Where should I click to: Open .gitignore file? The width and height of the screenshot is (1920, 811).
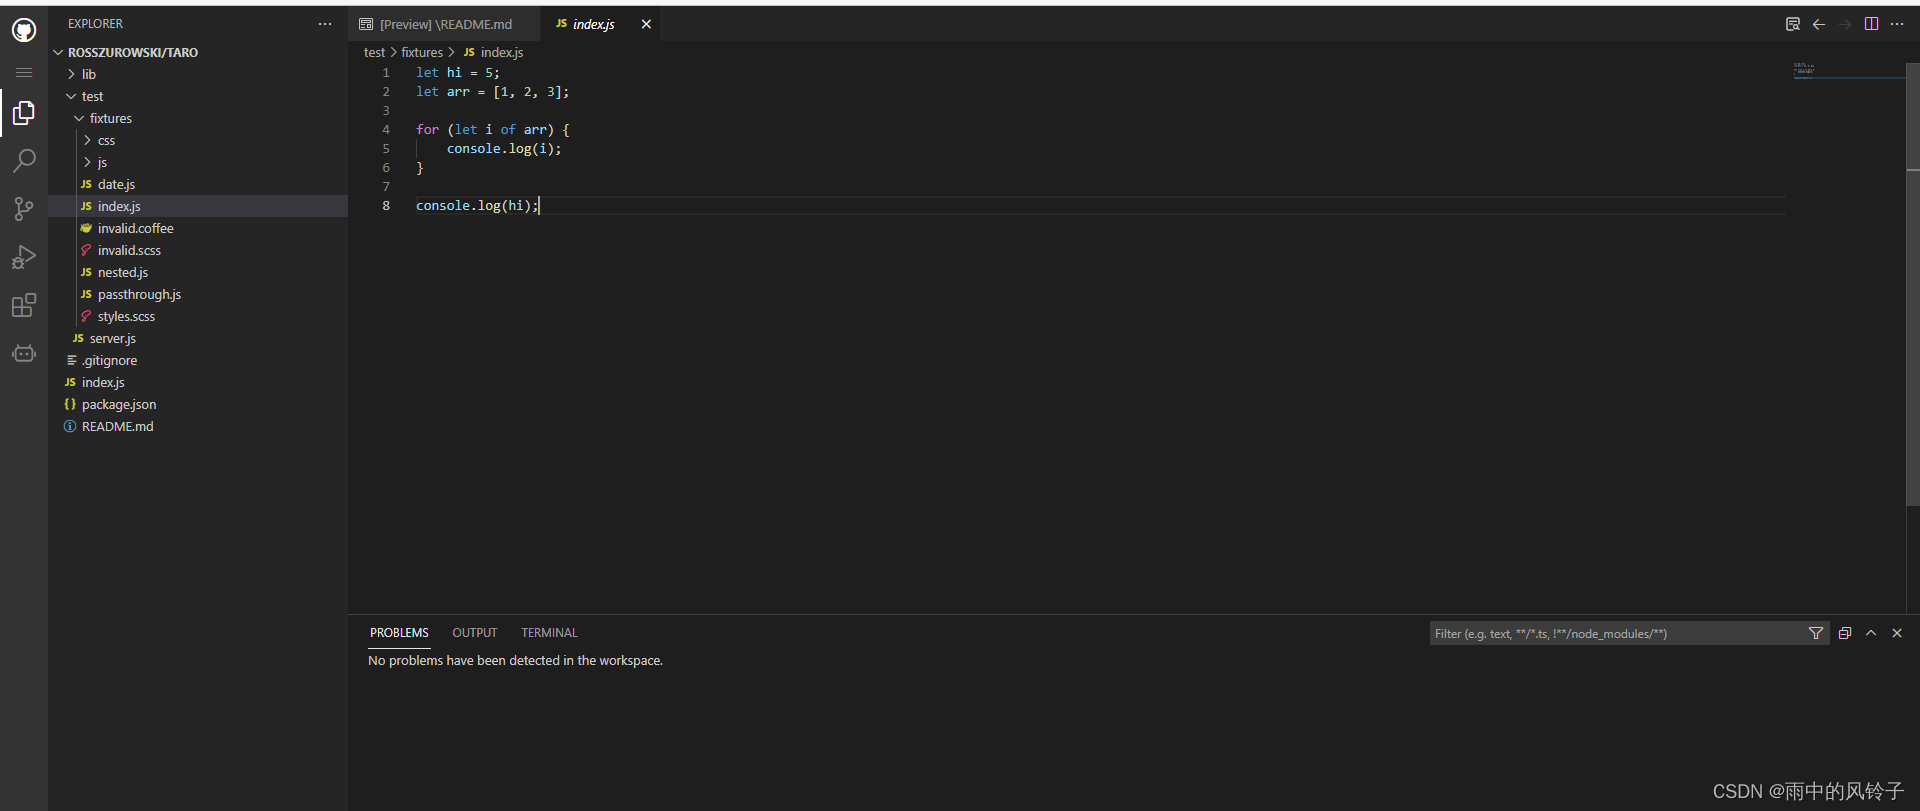point(198,360)
